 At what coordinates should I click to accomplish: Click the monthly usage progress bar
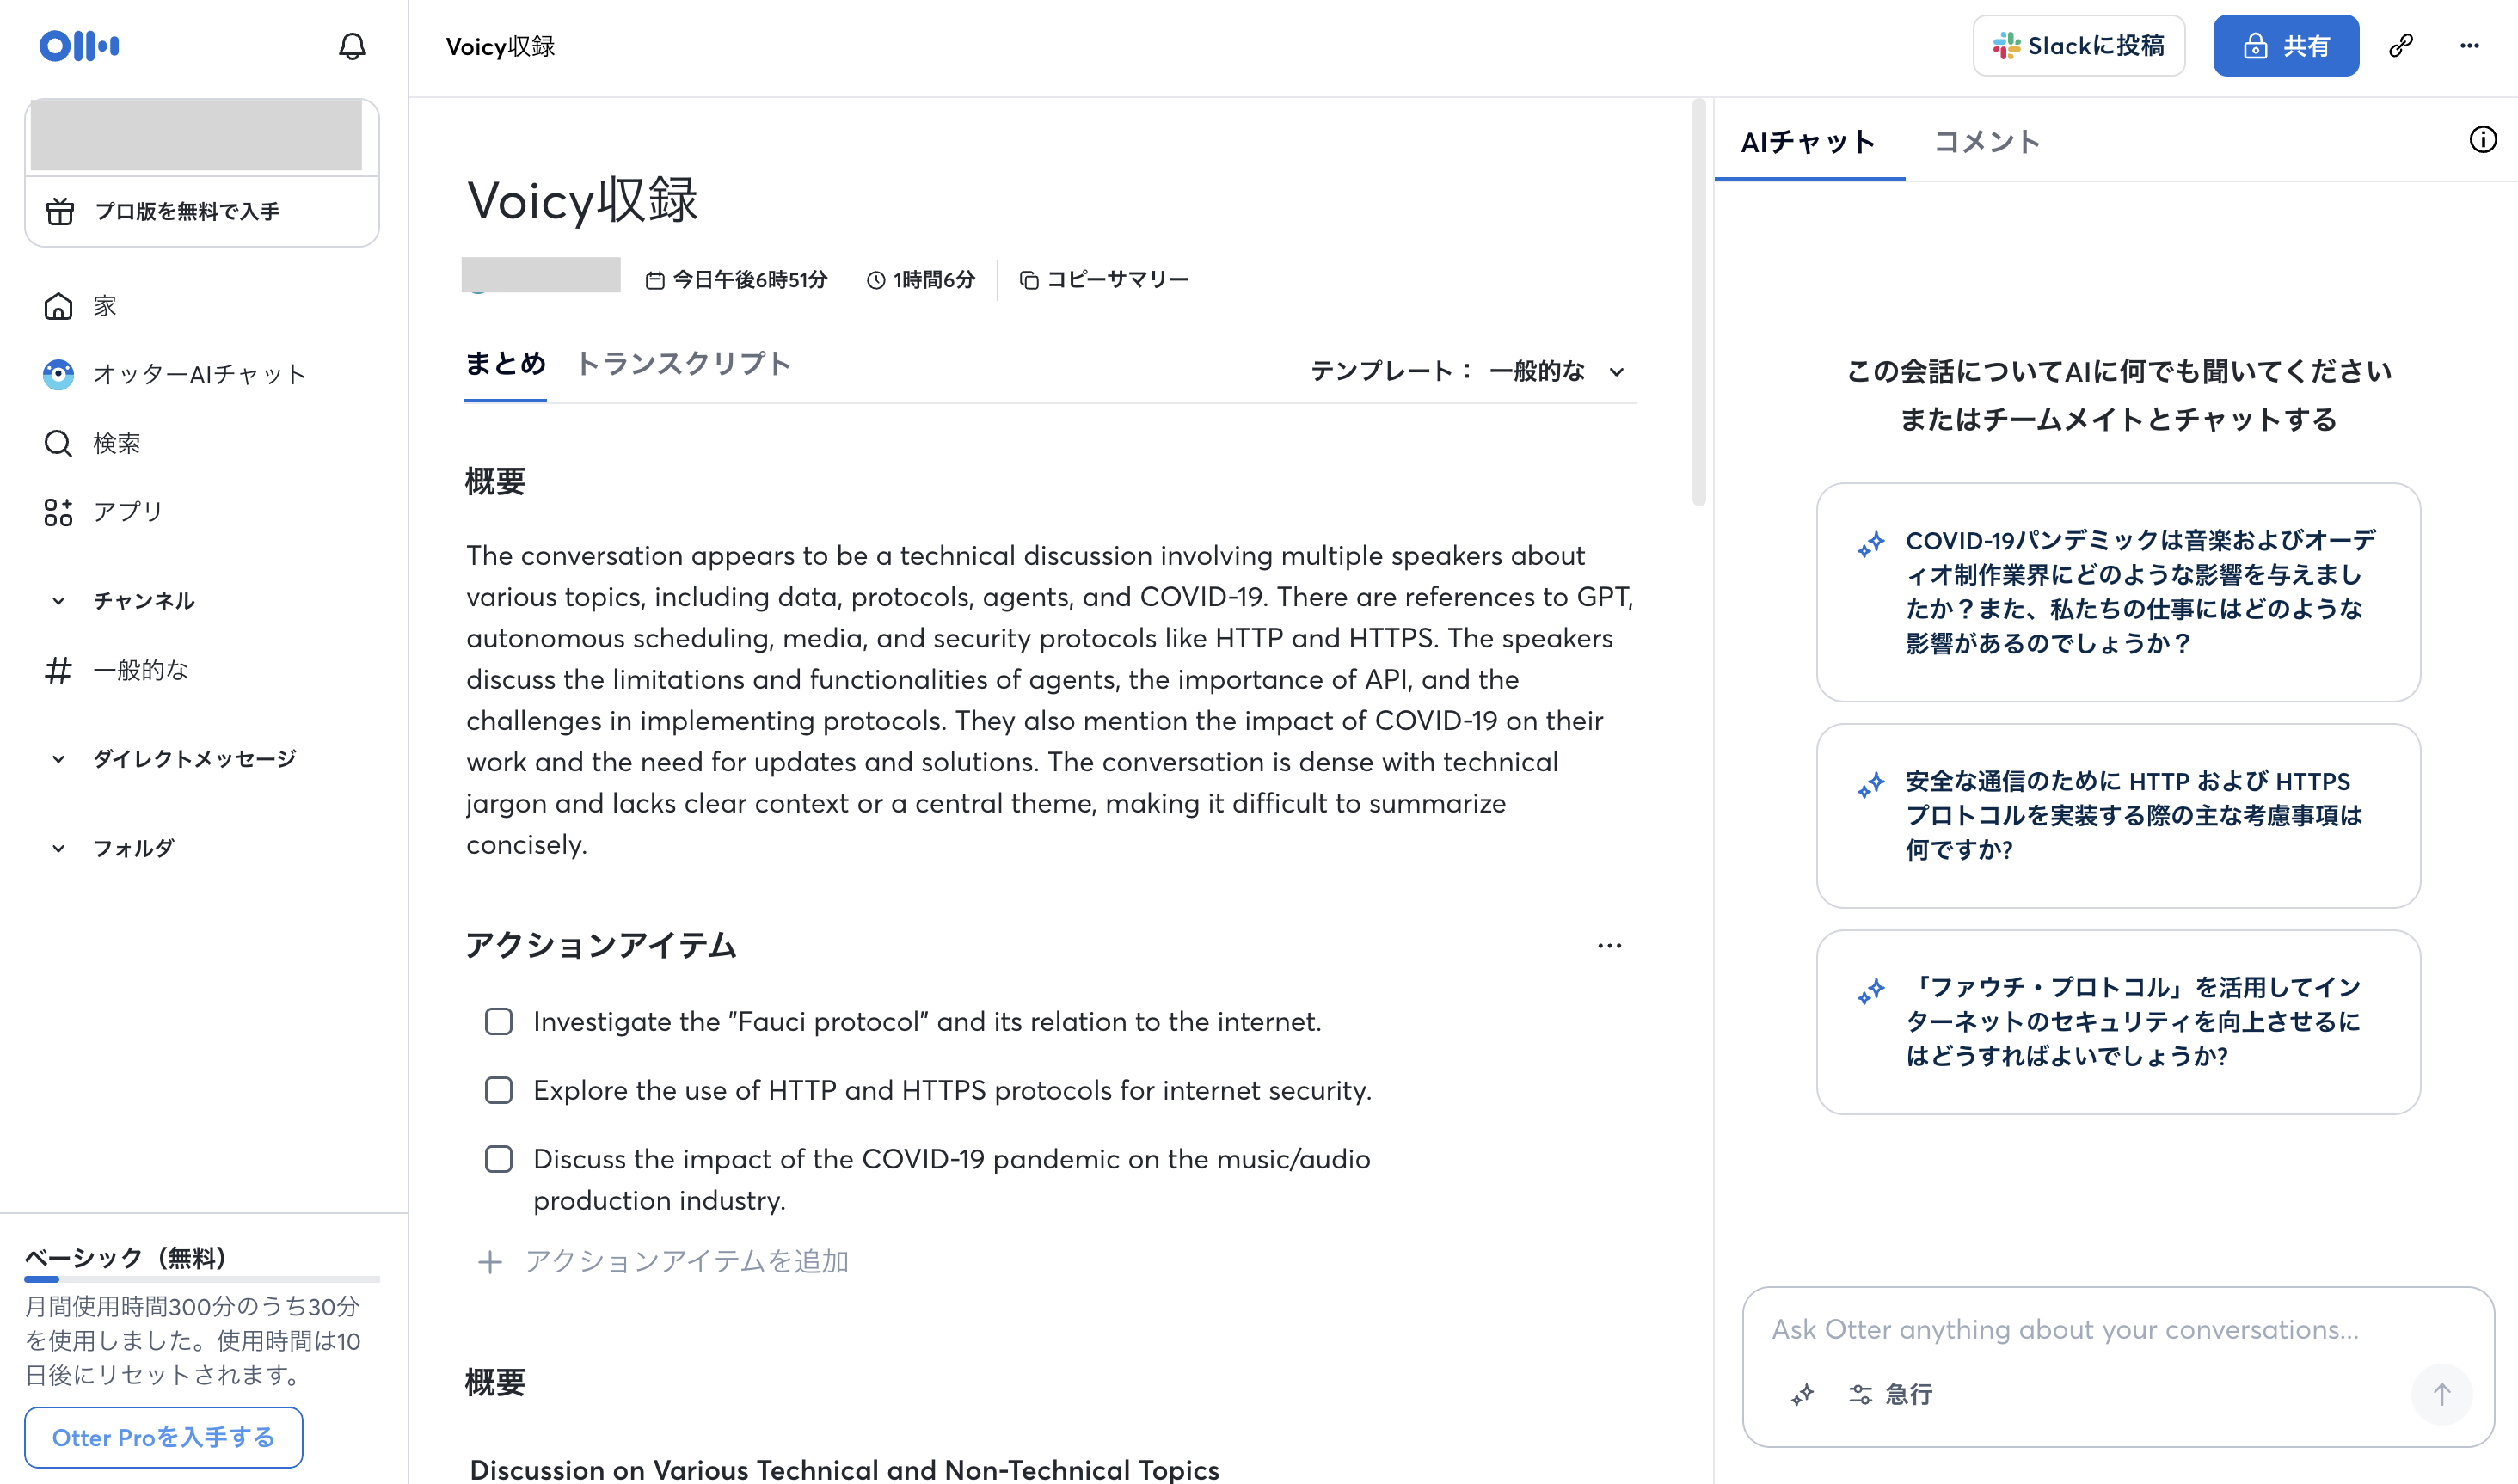click(x=200, y=1279)
